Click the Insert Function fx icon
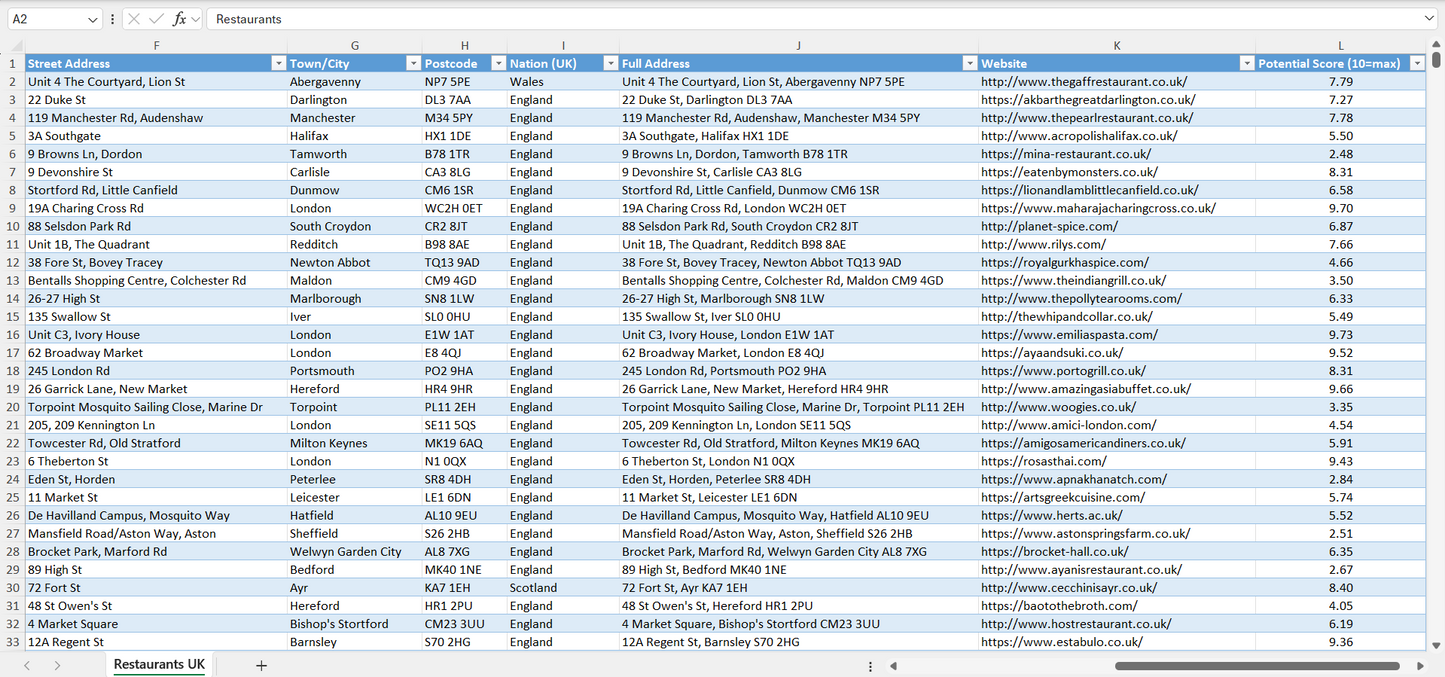Screen dimensions: 1445x677 180,19
